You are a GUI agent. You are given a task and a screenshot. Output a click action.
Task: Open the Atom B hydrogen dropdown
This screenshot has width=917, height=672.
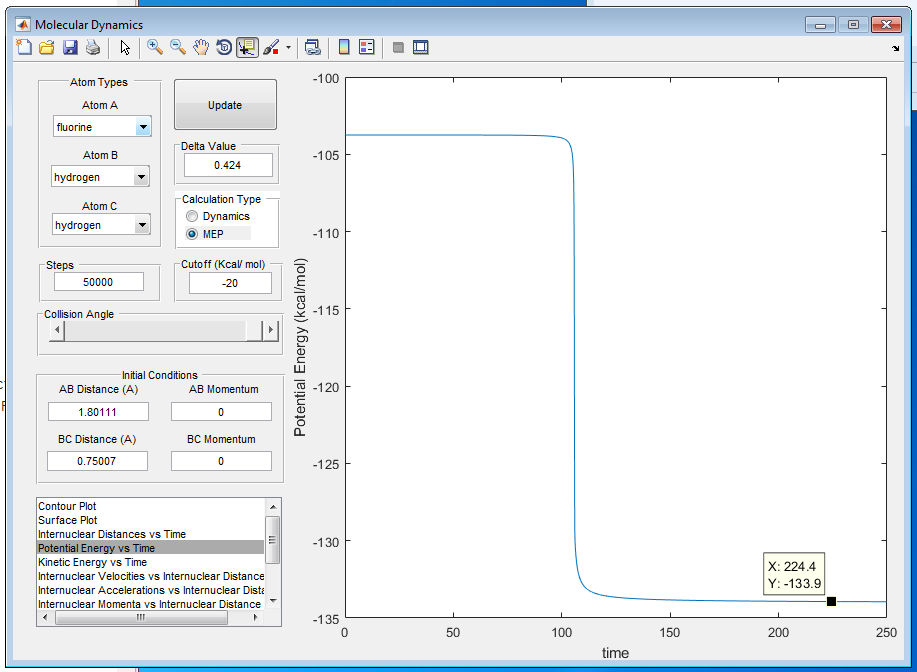click(x=100, y=177)
